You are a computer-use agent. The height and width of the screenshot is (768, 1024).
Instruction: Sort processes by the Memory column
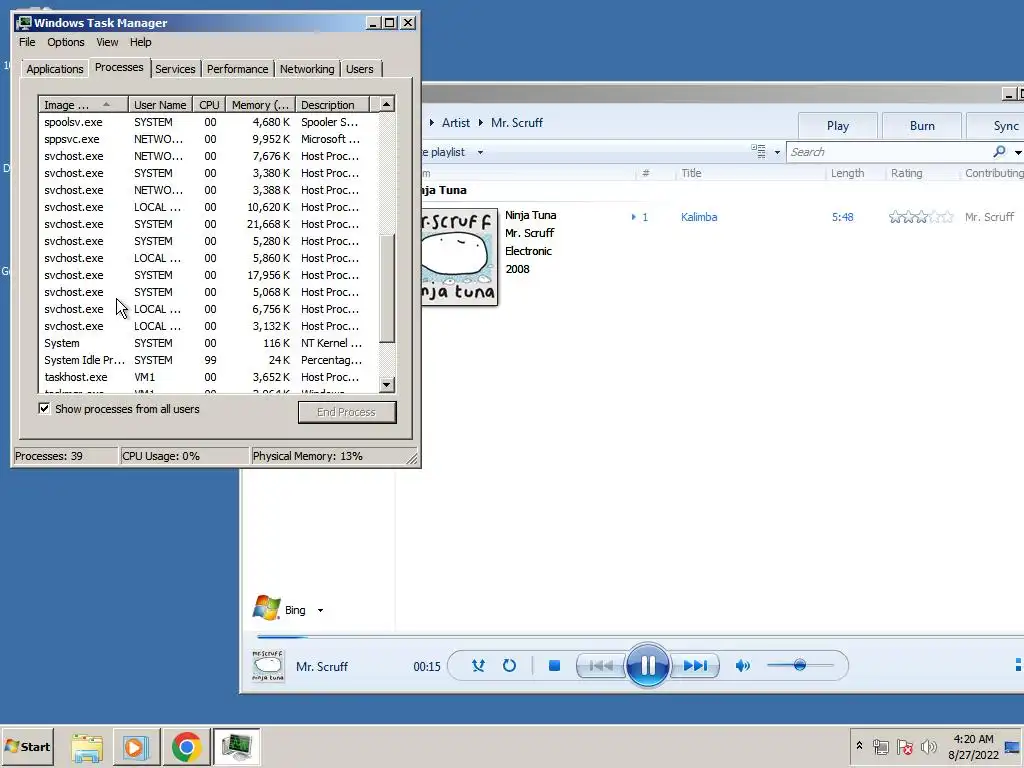point(260,104)
